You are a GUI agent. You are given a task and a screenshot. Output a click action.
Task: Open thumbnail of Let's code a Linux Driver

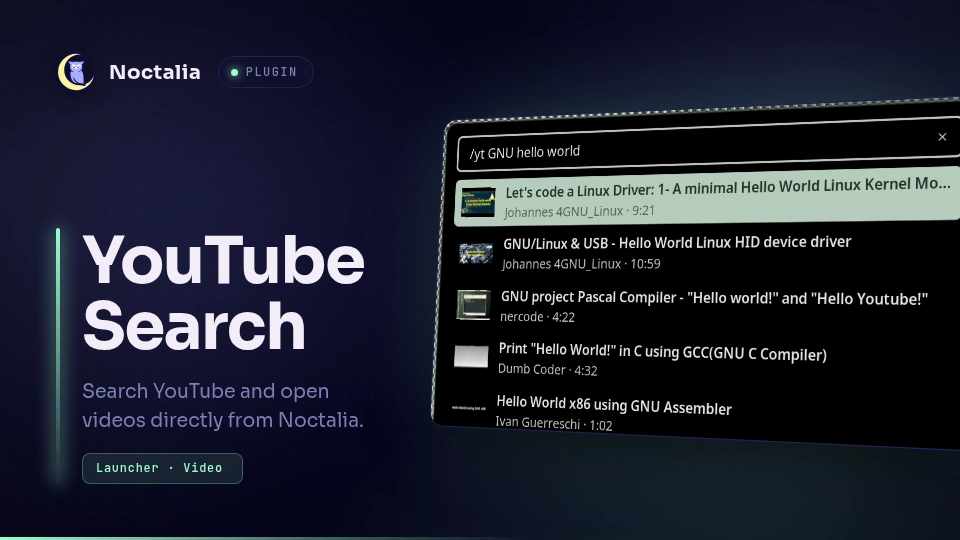tap(478, 202)
